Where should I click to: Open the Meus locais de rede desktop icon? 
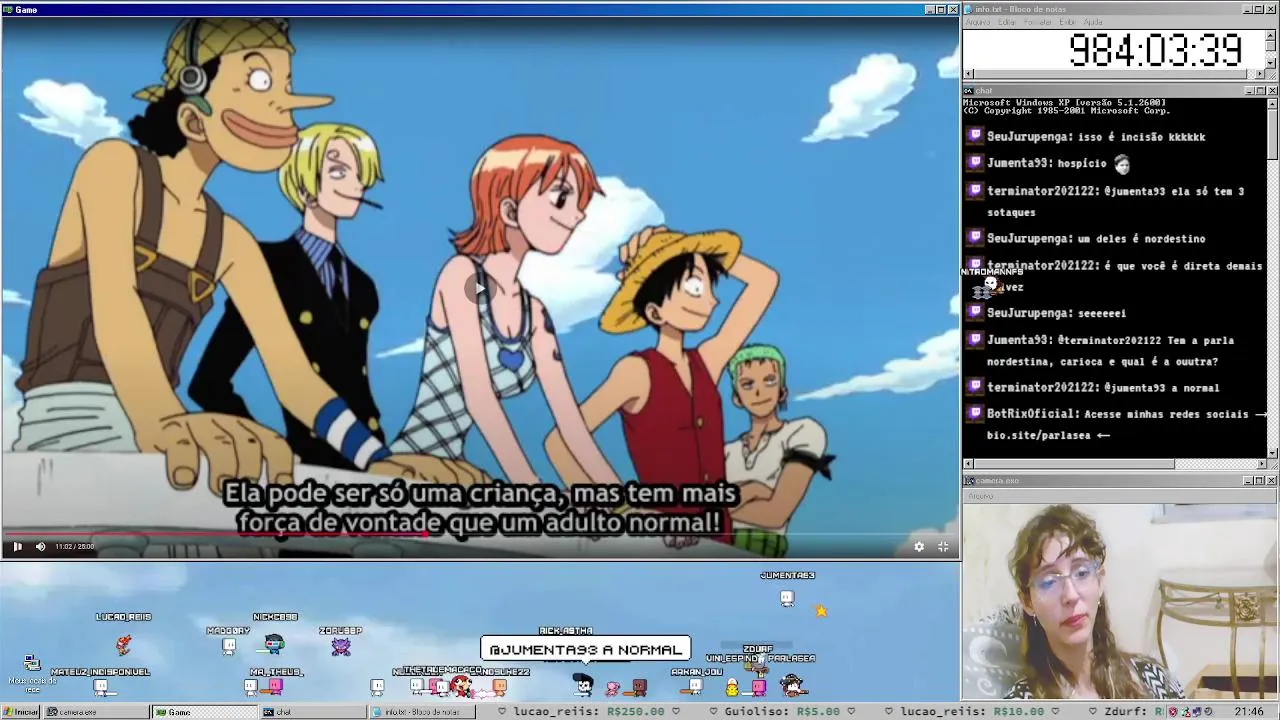(32, 672)
